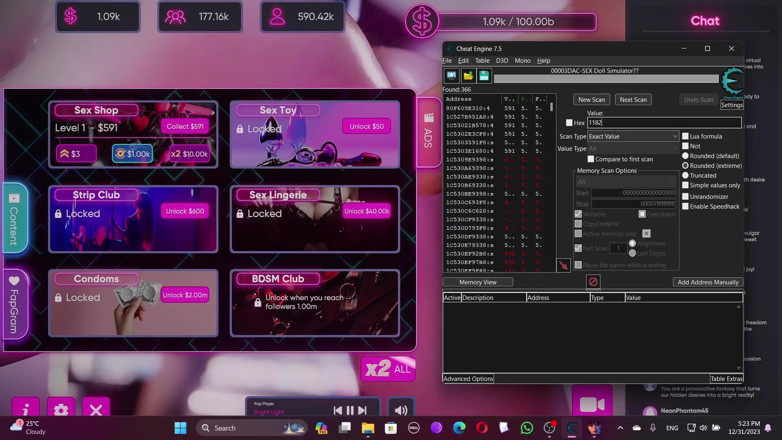Click the pink X button near the gear

(x=96, y=410)
